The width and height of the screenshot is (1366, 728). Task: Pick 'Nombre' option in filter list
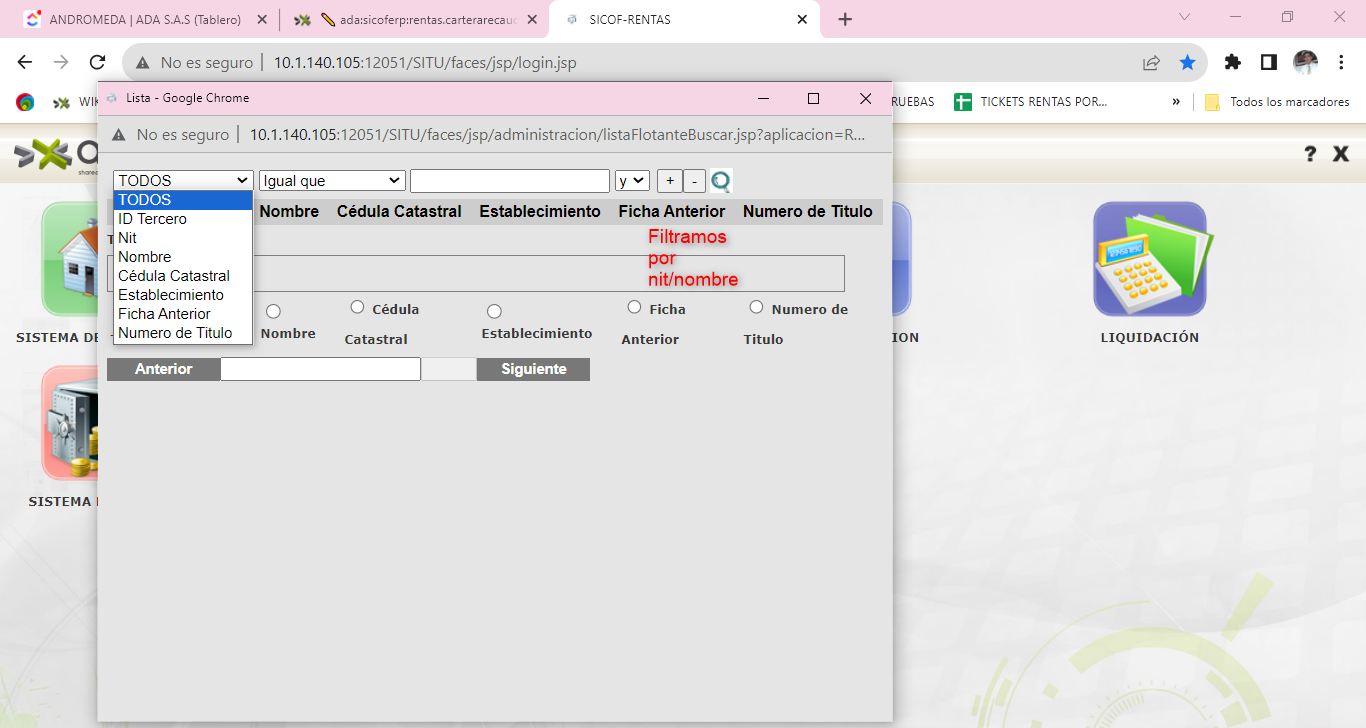145,257
